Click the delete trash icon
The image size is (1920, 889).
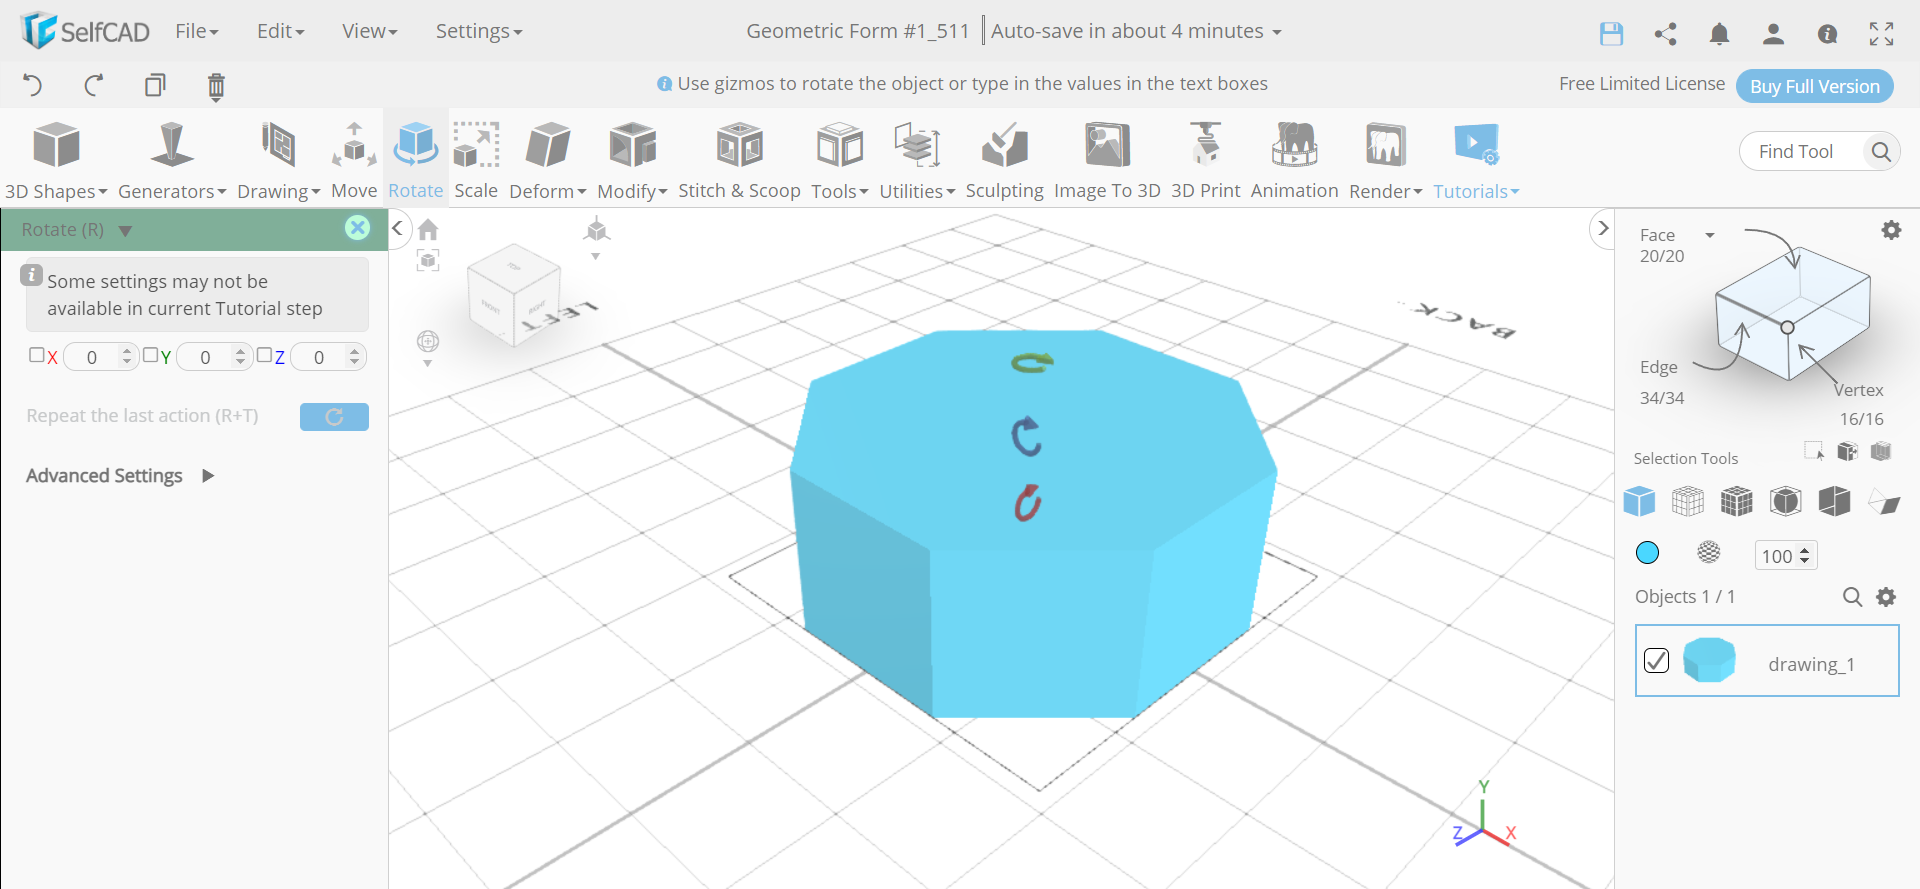coord(216,87)
